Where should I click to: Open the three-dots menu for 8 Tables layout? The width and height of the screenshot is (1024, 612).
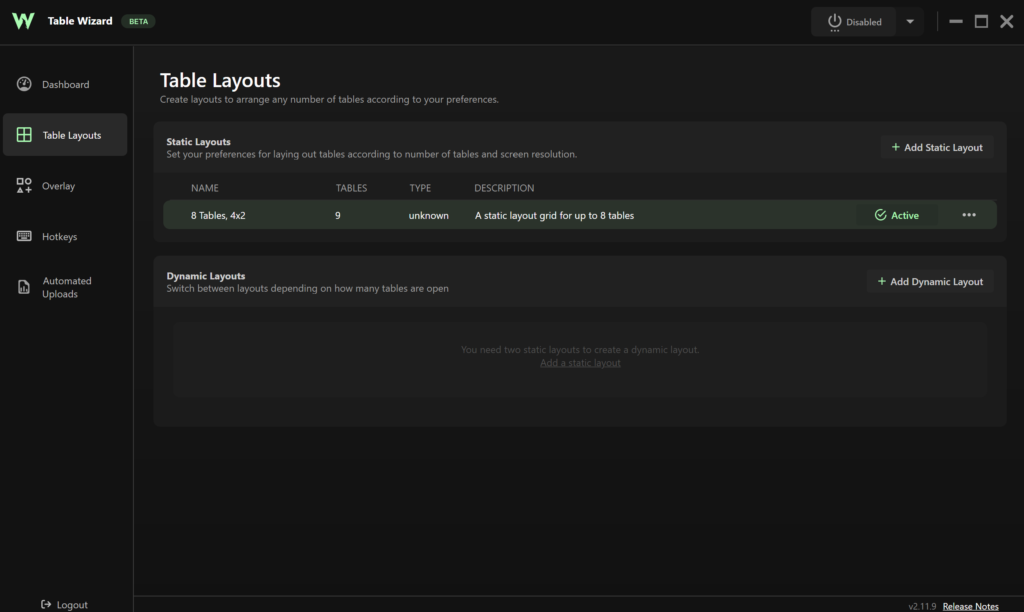pos(968,215)
